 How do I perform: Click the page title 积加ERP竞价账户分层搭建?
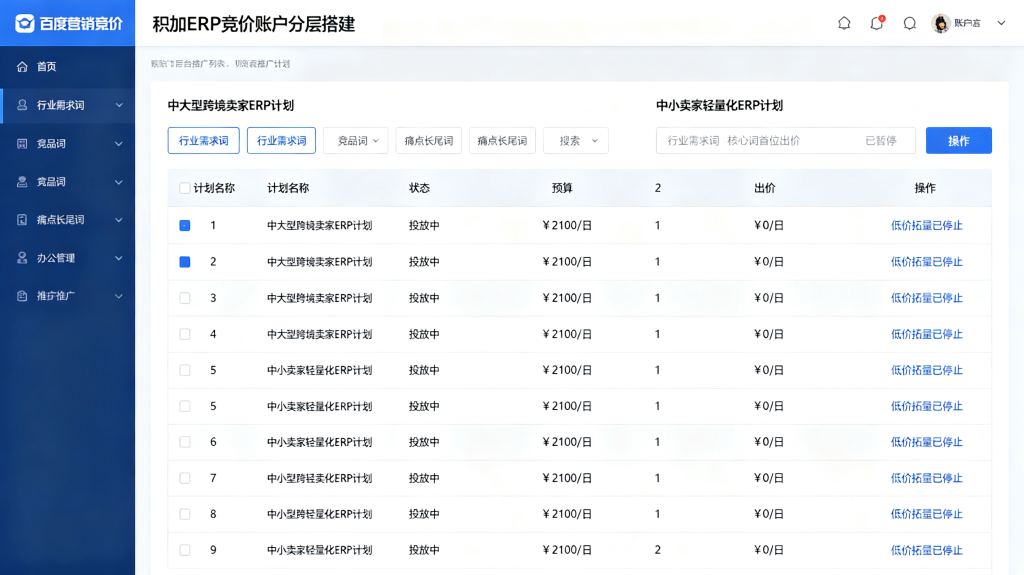click(253, 24)
